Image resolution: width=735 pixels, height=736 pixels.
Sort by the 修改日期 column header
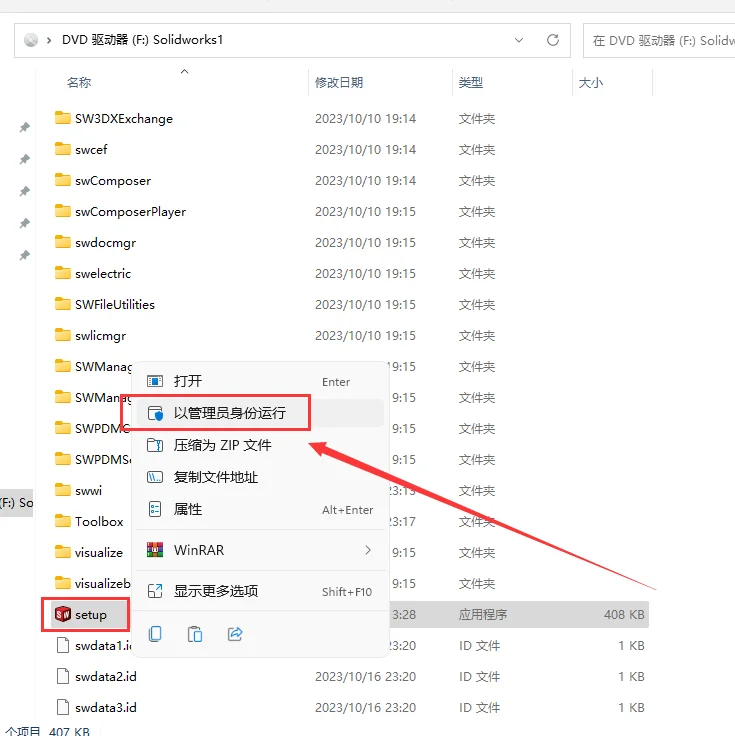pos(339,83)
